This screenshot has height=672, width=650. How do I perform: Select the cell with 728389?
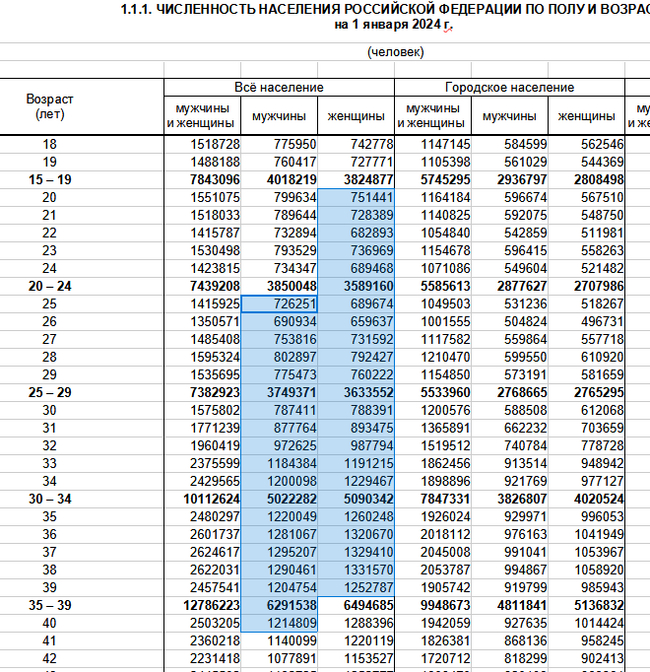pyautogui.click(x=356, y=215)
